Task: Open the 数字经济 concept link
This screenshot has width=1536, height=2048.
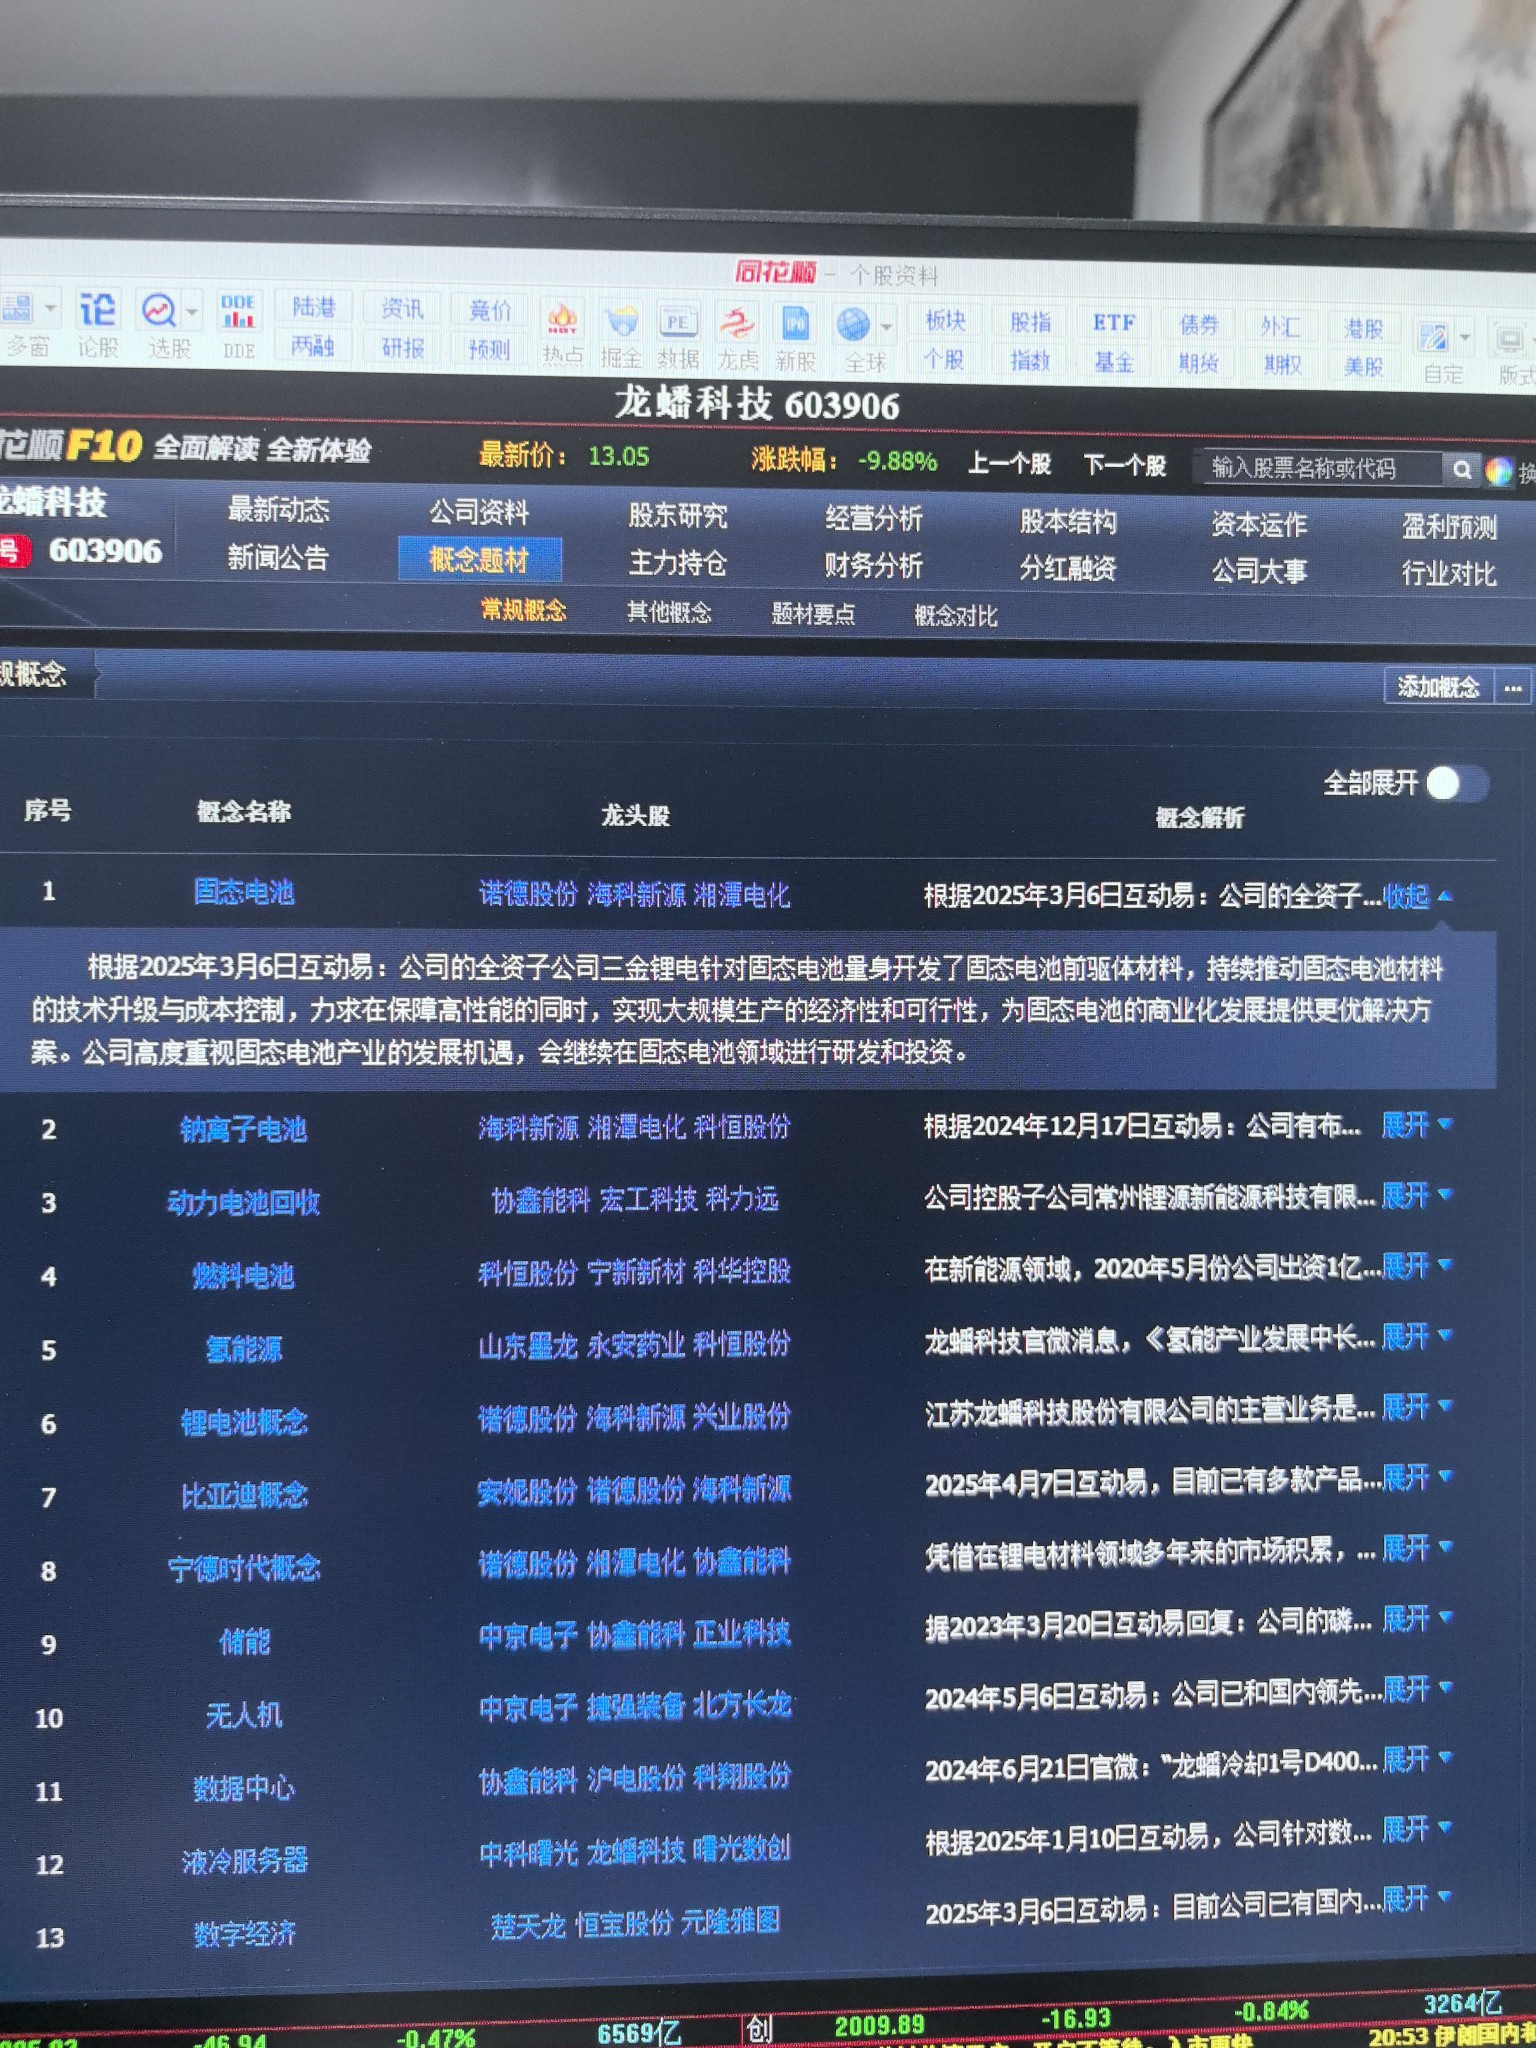Action: pyautogui.click(x=245, y=1933)
